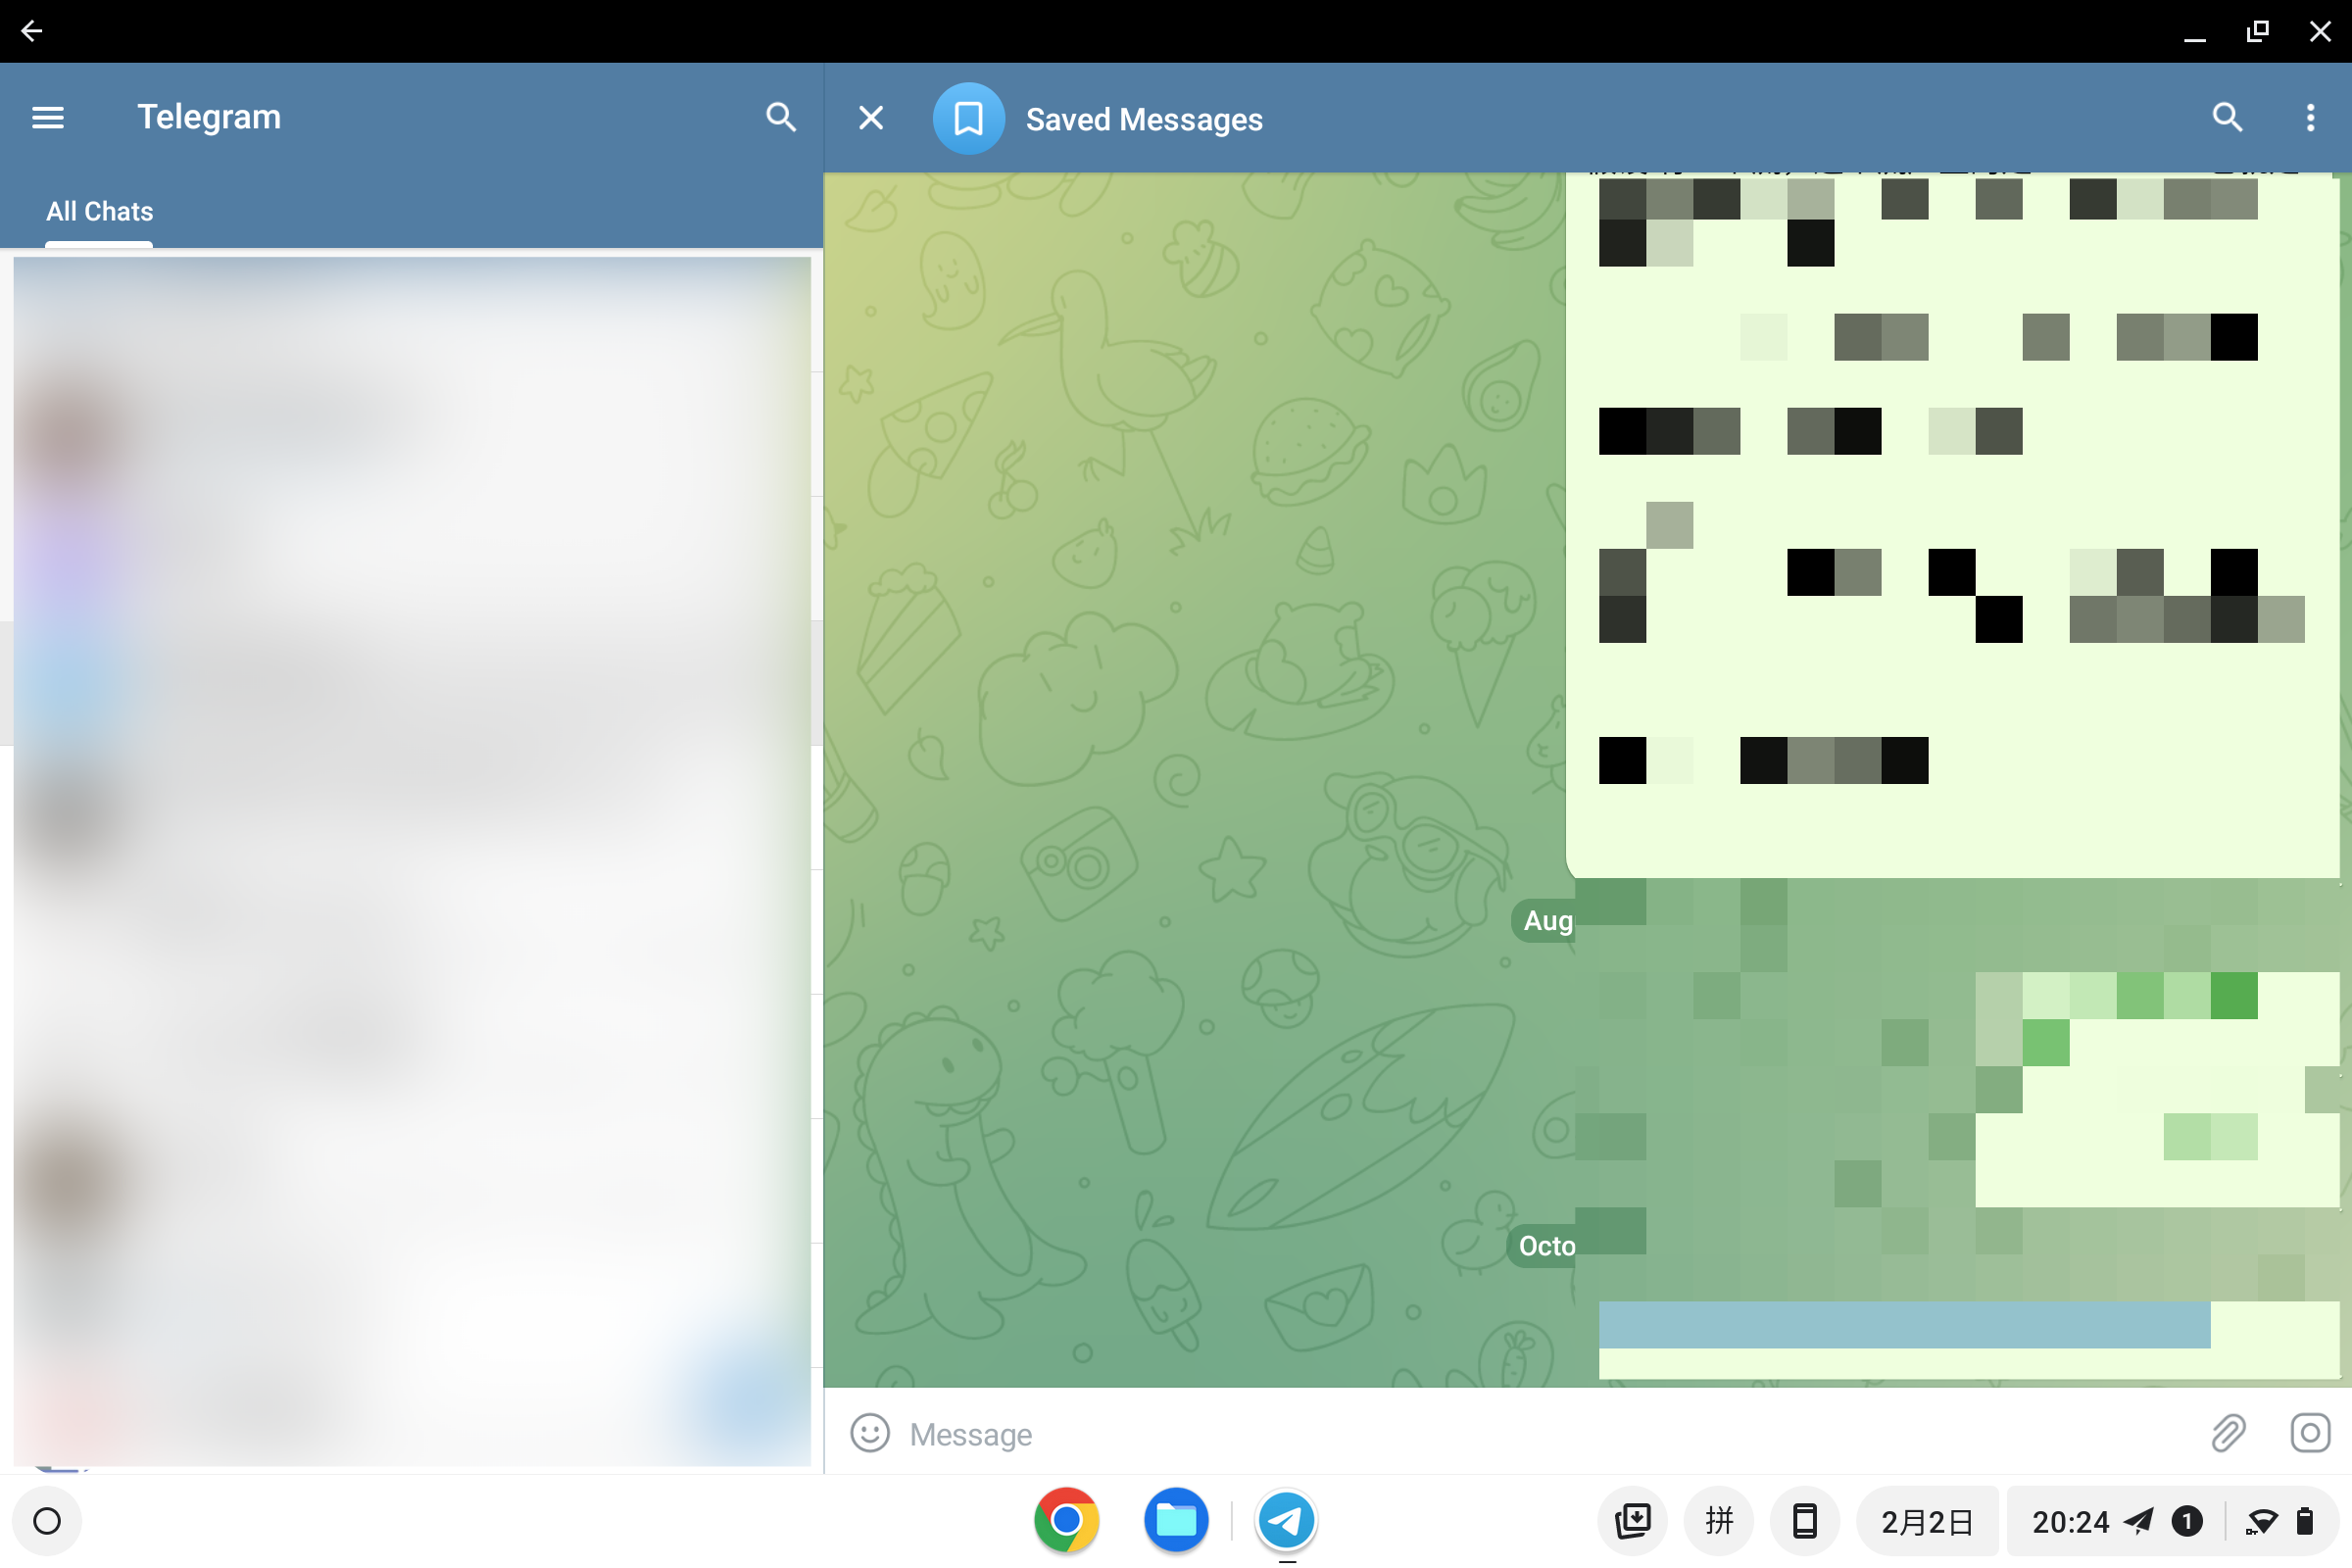The image size is (2352, 1568).
Task: Click the Saved Messages bookmark avatar
Action: point(968,117)
